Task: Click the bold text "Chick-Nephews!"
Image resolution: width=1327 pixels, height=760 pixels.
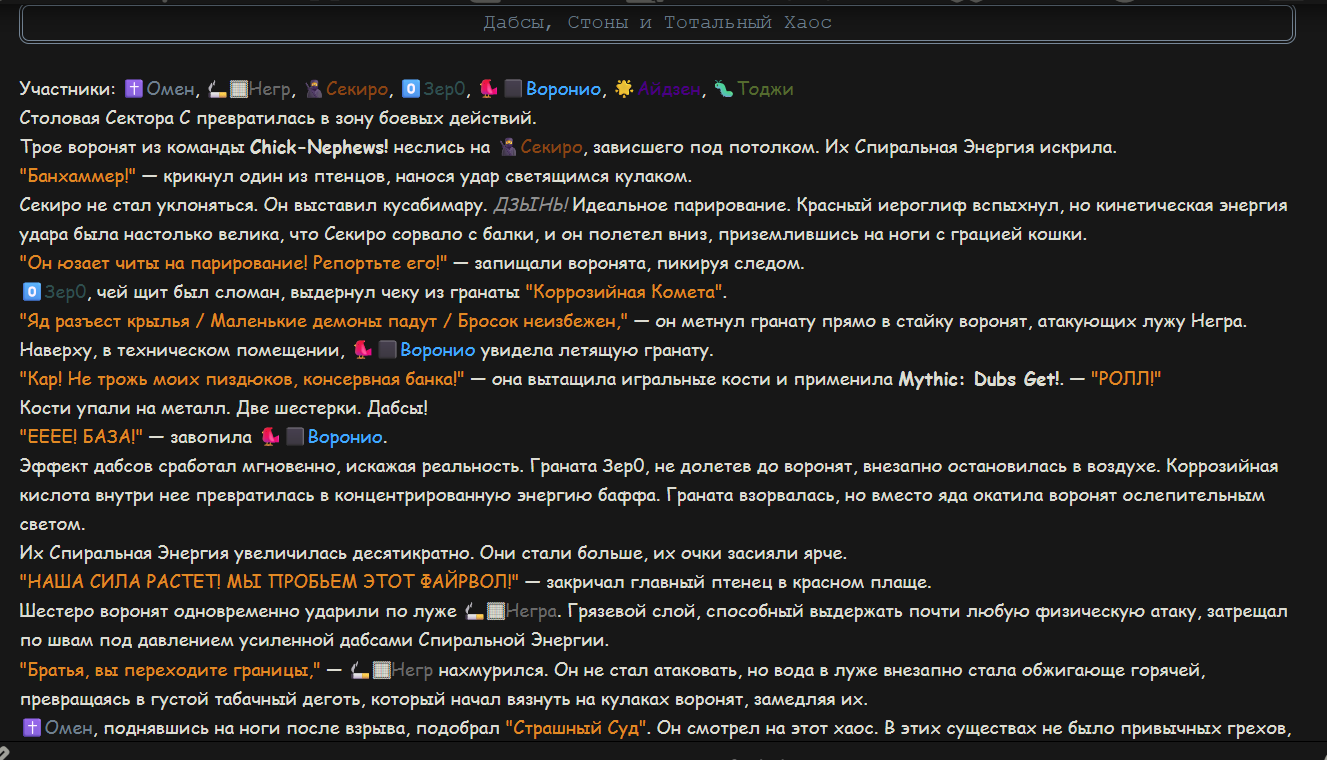Action: coord(319,148)
